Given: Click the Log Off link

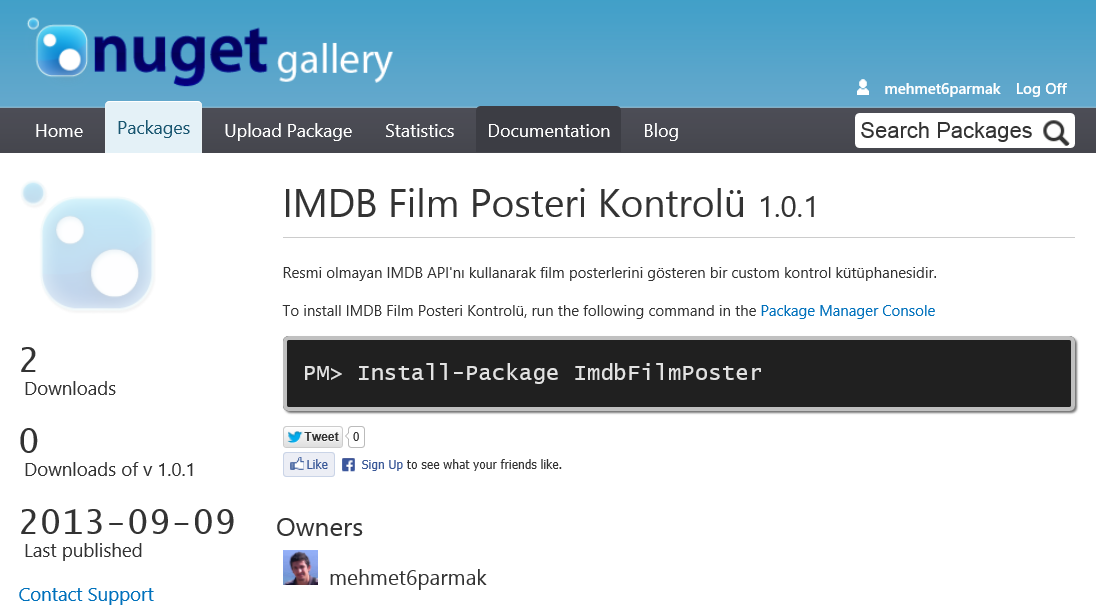Looking at the screenshot, I should tap(1041, 89).
